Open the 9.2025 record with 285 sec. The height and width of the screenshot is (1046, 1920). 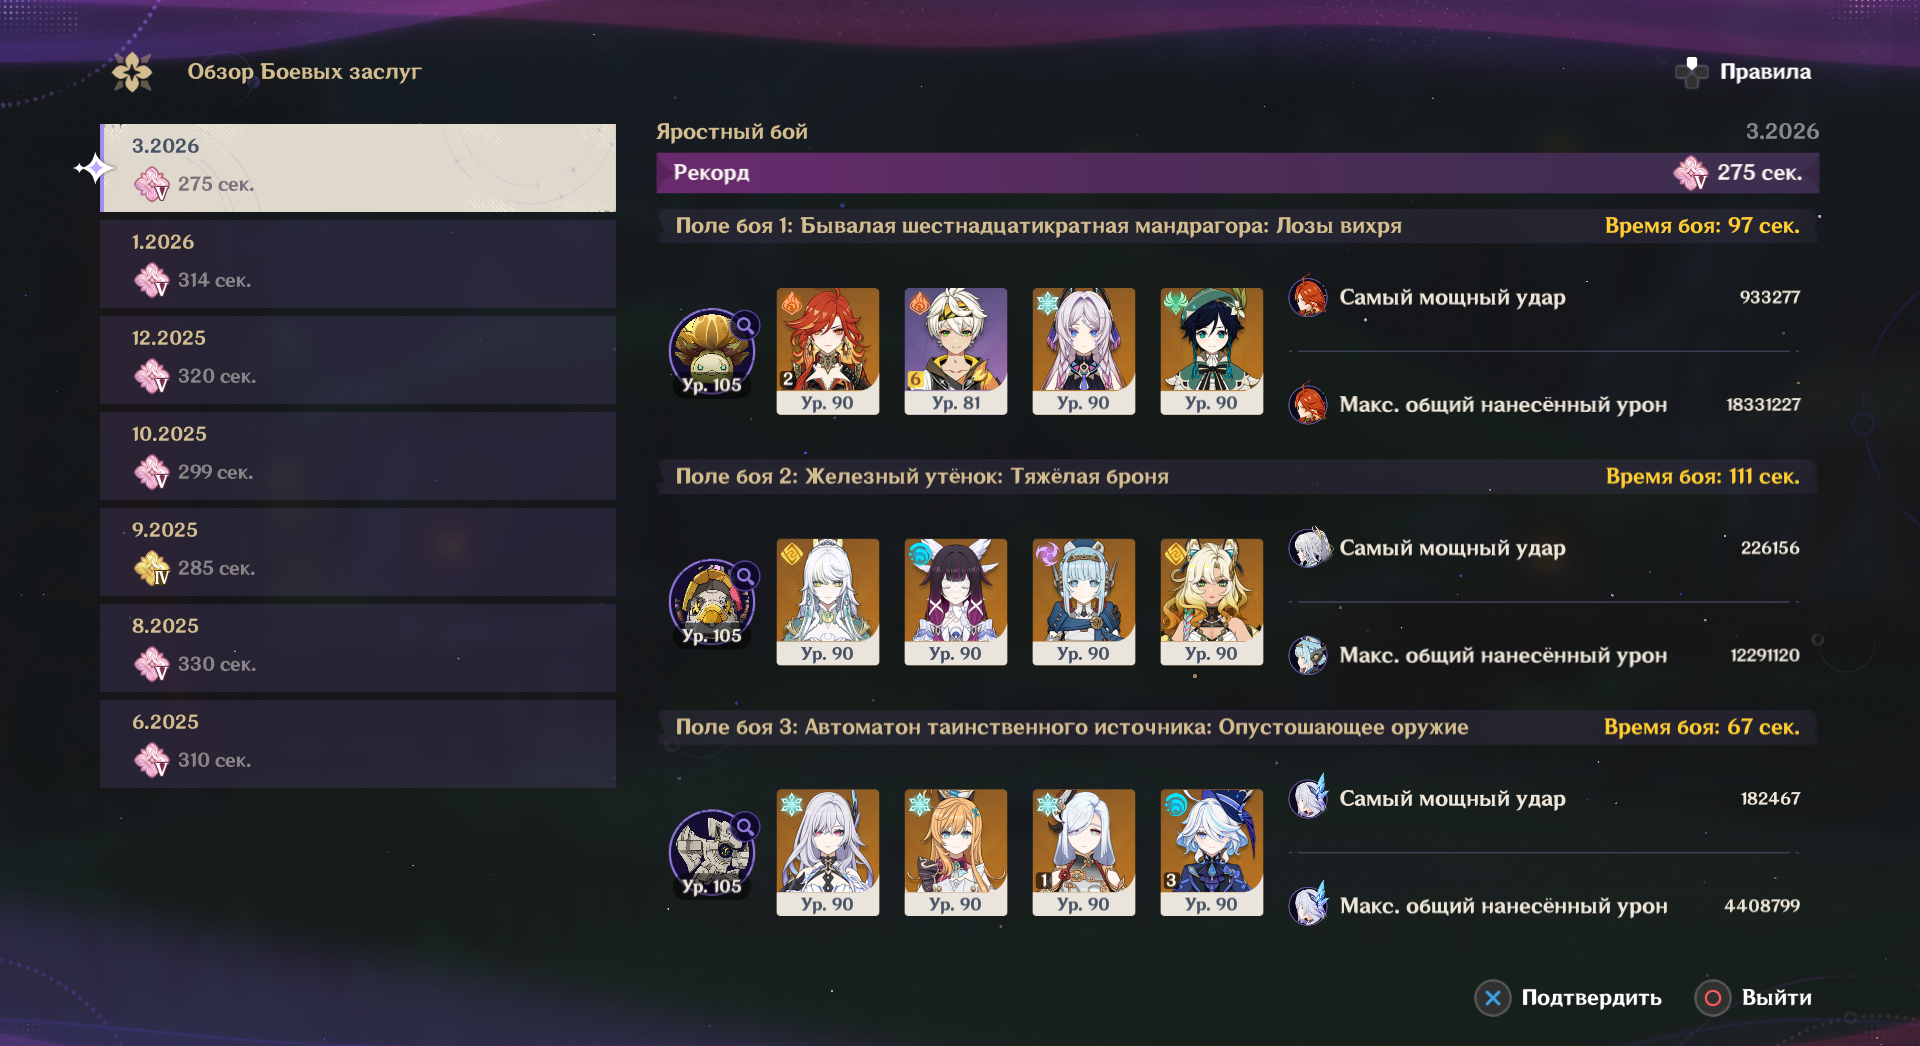click(358, 552)
